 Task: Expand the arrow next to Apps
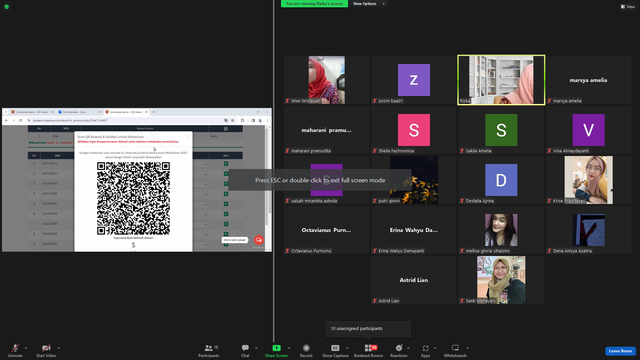click(x=435, y=348)
